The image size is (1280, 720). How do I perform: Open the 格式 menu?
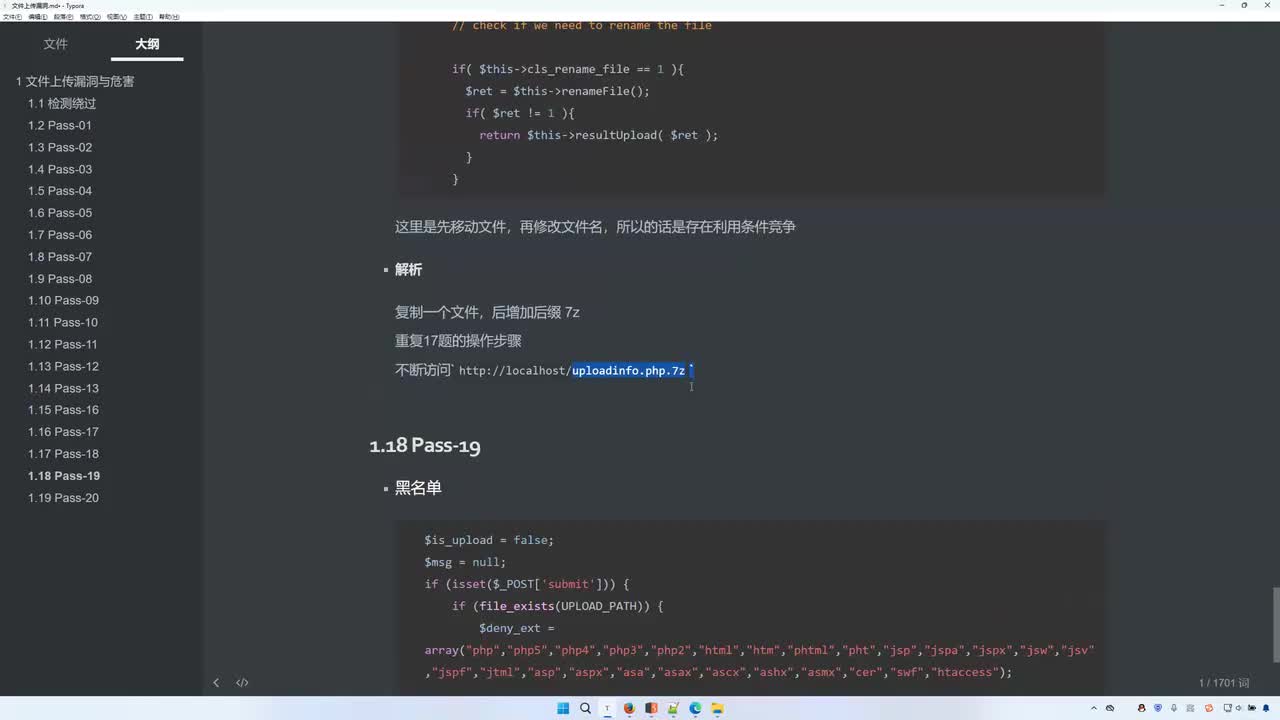pyautogui.click(x=89, y=17)
